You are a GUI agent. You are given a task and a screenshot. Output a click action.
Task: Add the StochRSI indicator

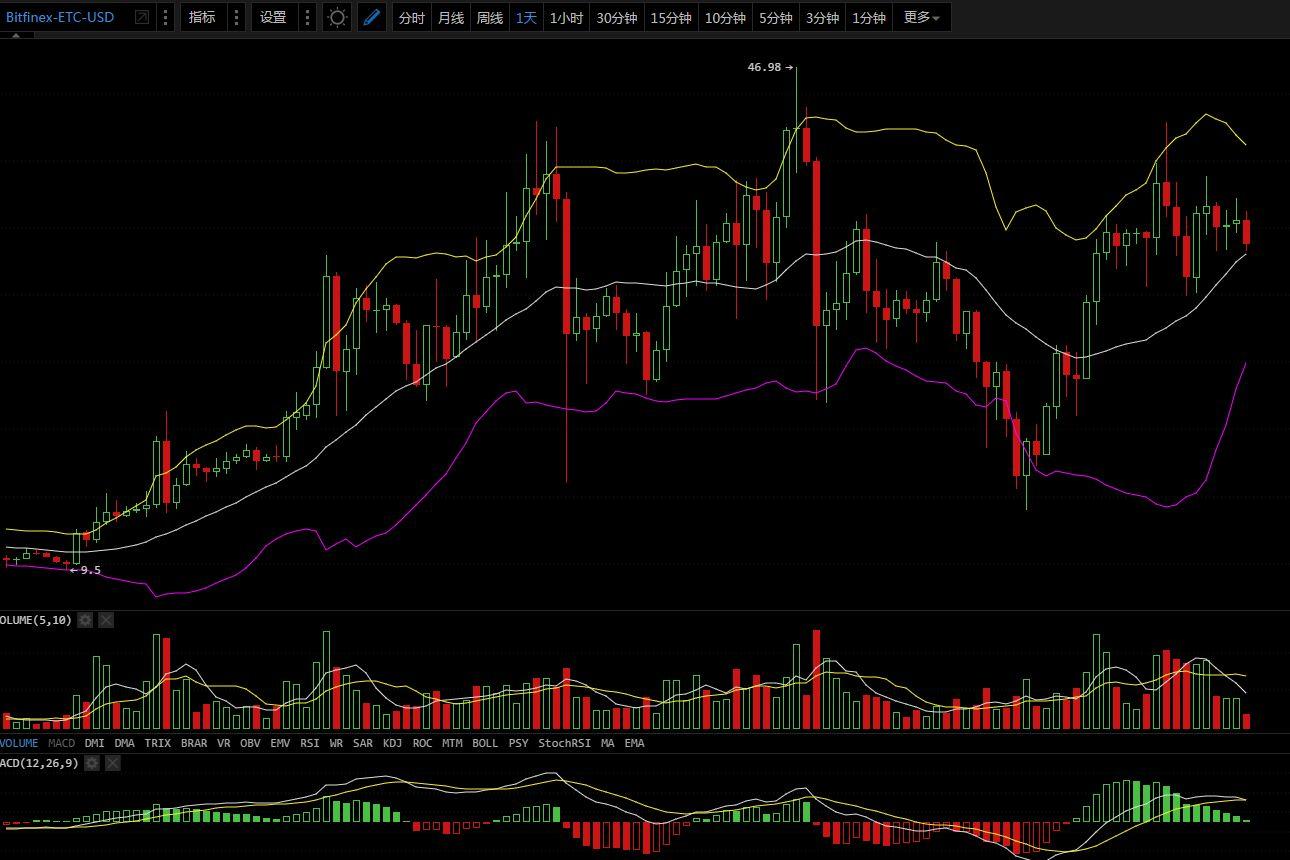click(565, 743)
